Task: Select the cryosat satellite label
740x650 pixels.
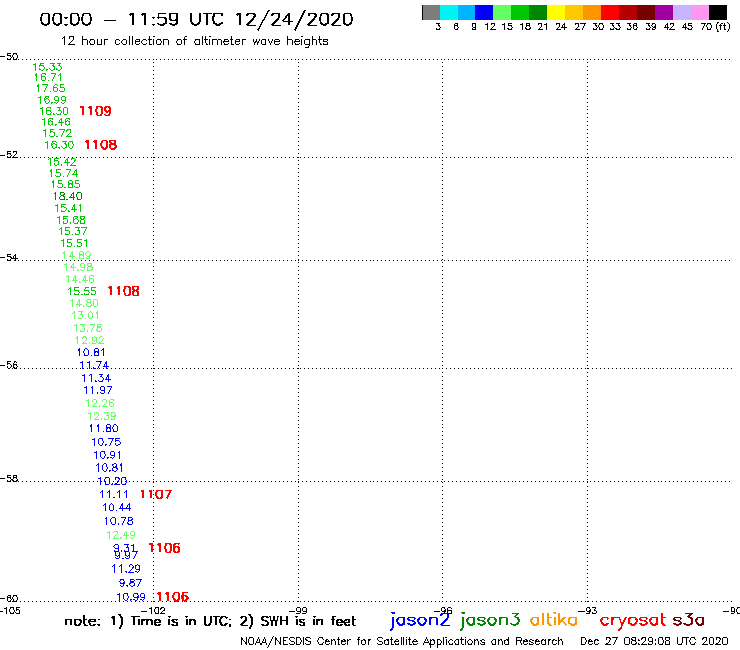Action: coord(633,621)
